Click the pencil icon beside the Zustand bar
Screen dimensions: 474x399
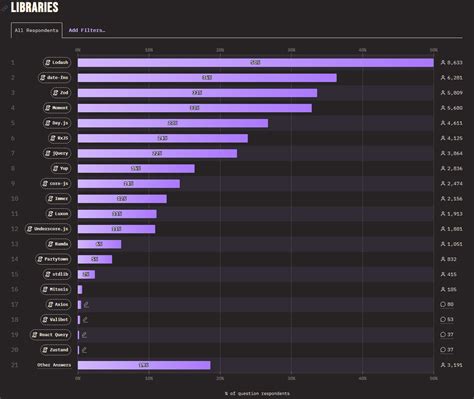[x=84, y=350]
